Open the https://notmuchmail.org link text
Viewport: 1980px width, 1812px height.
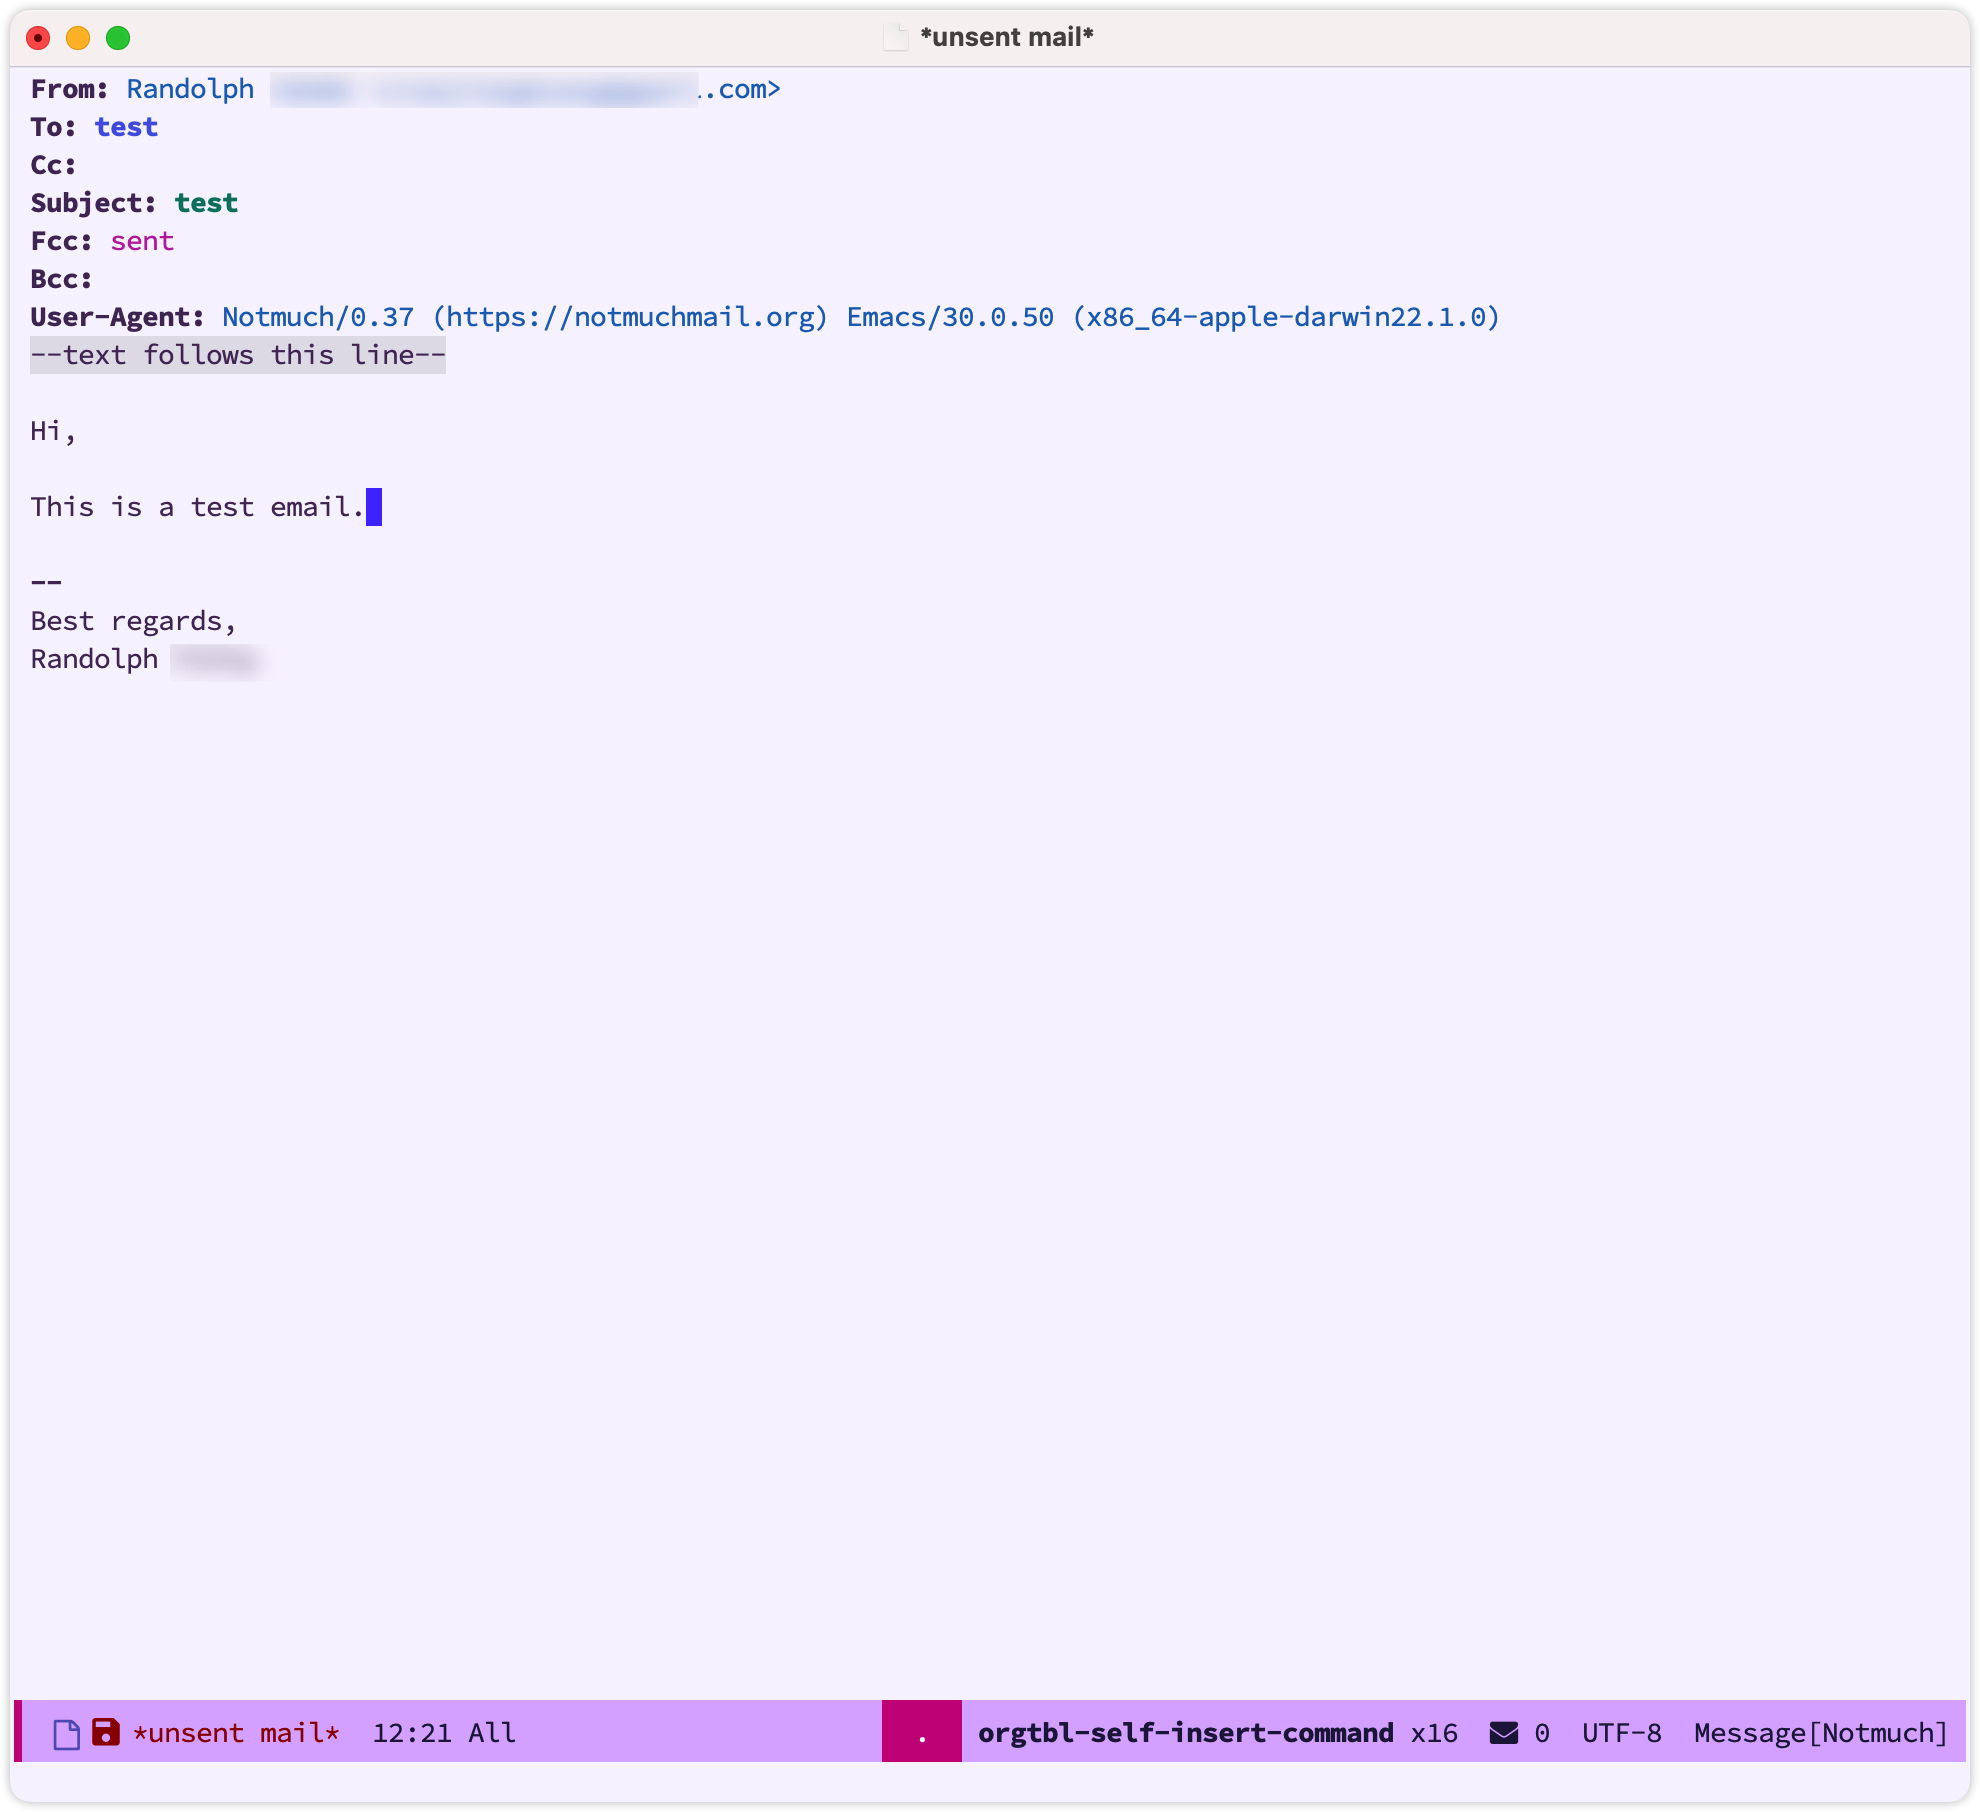tap(630, 317)
